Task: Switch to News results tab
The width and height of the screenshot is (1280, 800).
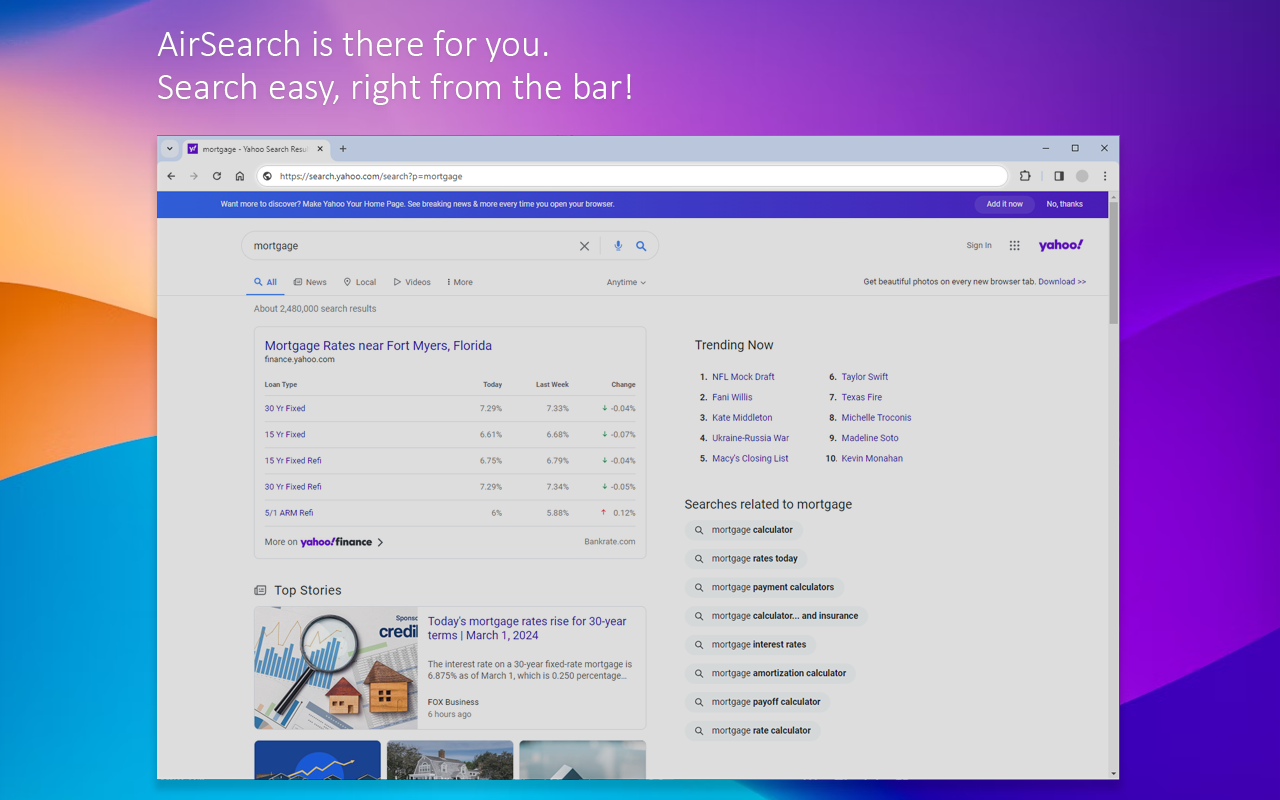Action: point(310,282)
